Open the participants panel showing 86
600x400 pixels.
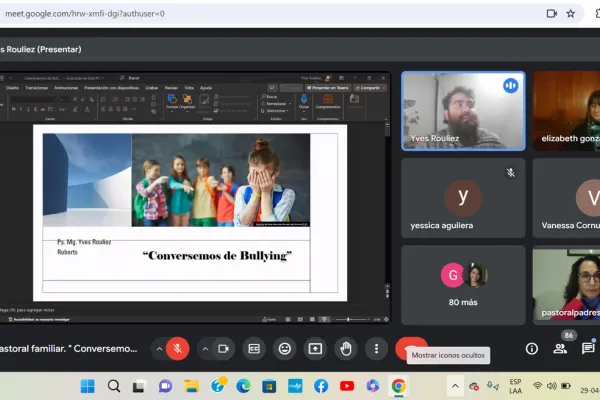[x=560, y=348]
